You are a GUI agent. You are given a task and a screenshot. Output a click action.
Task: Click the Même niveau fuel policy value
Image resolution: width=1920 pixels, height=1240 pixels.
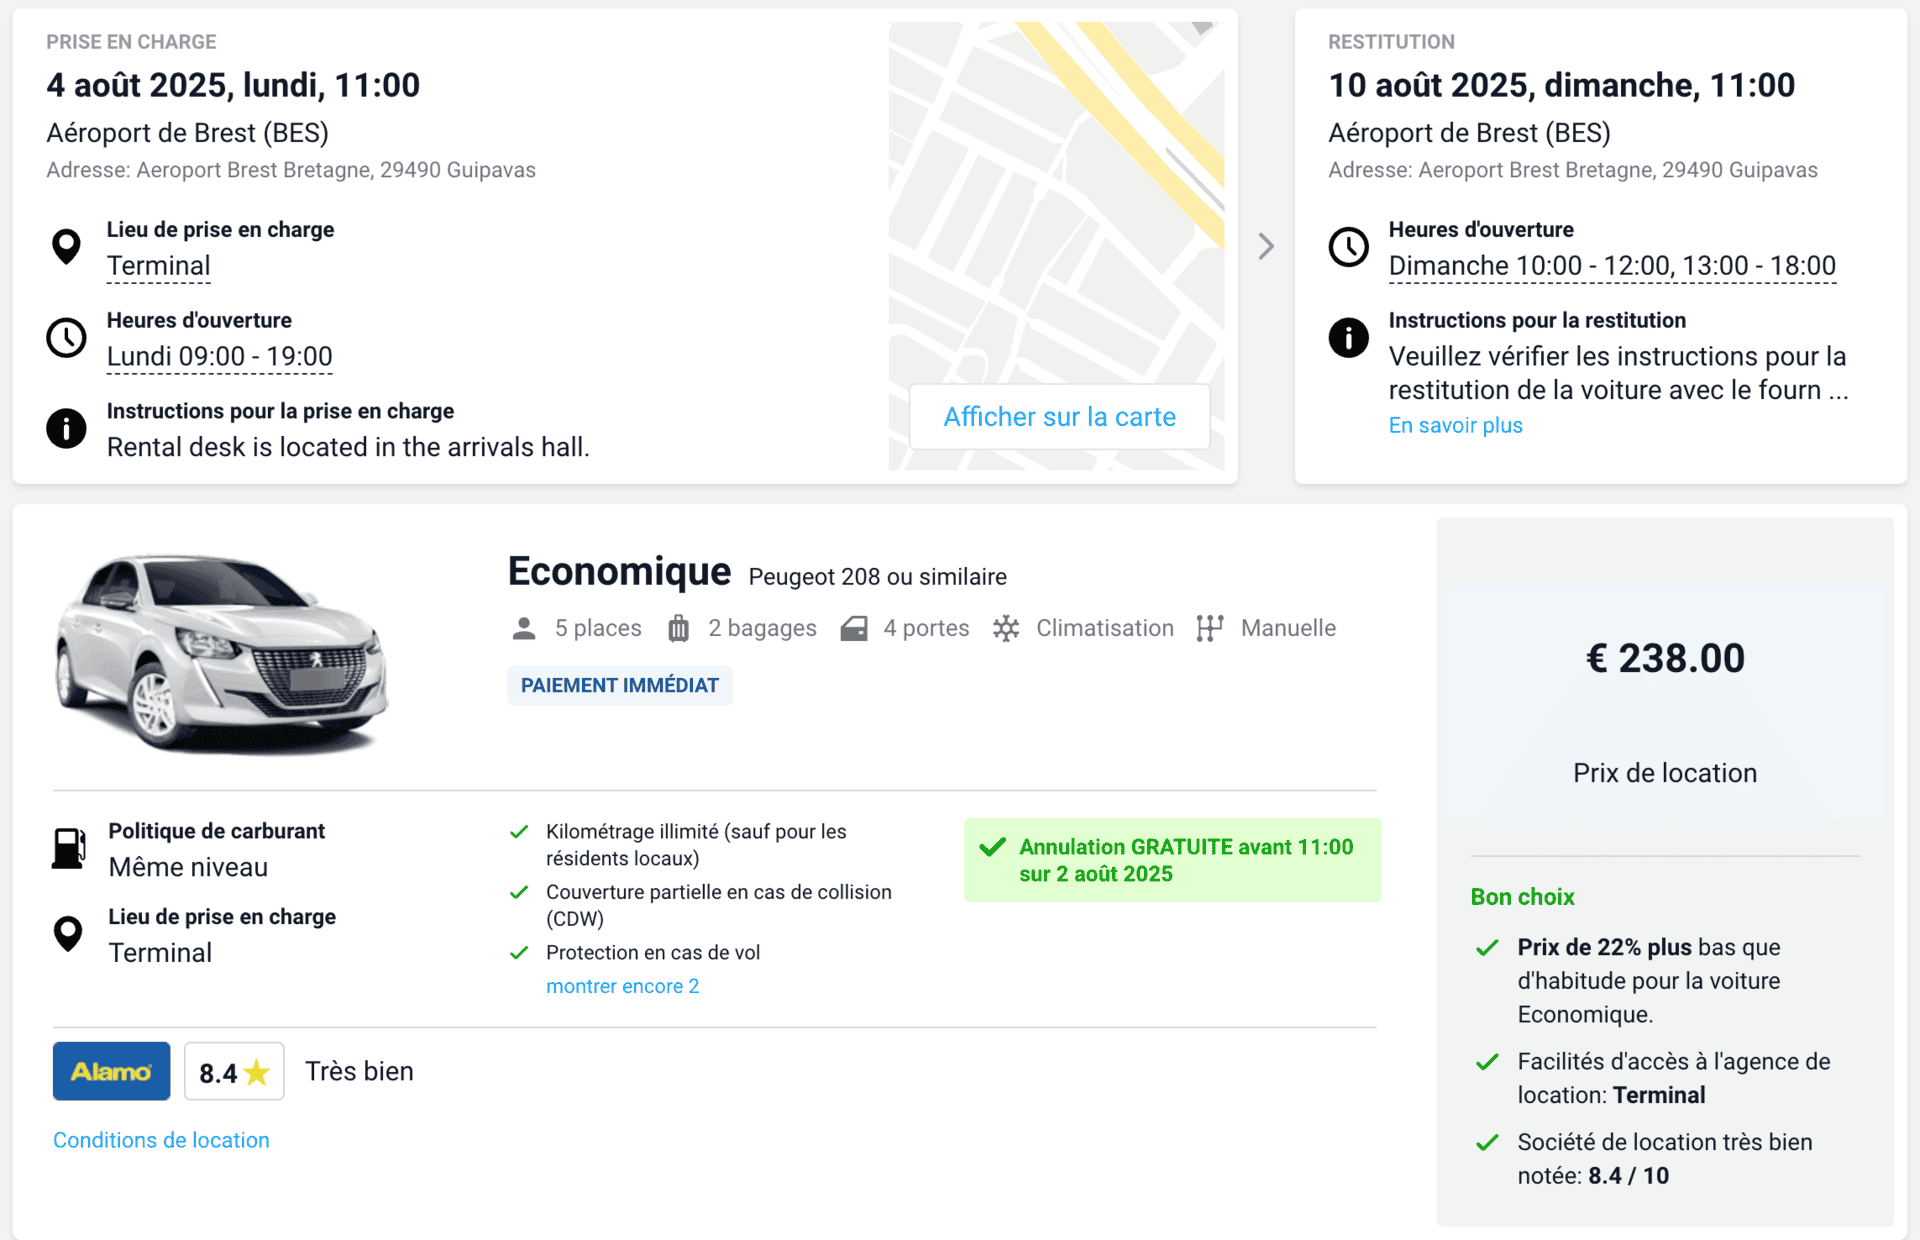click(188, 867)
